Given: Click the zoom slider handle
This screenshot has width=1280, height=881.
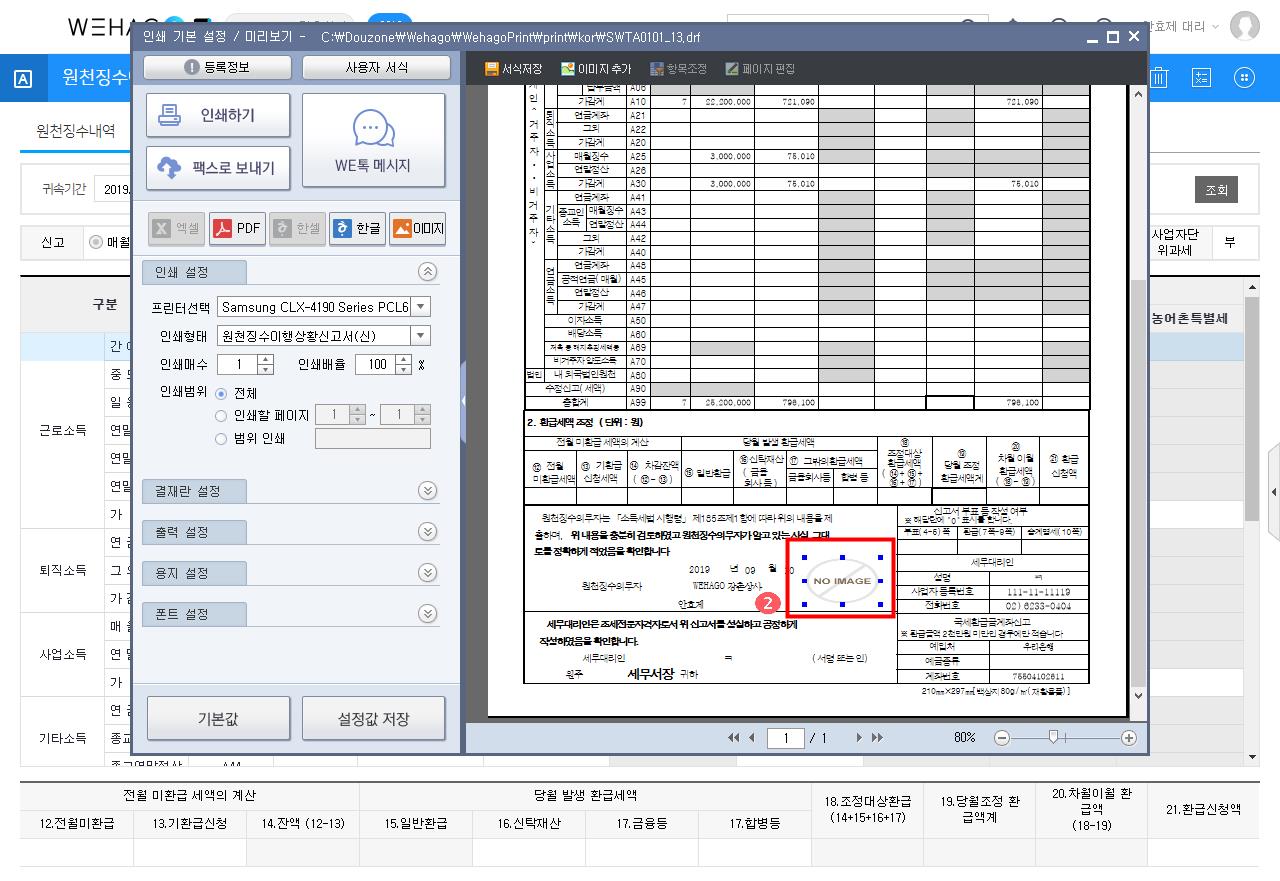Looking at the screenshot, I should coord(1052,737).
